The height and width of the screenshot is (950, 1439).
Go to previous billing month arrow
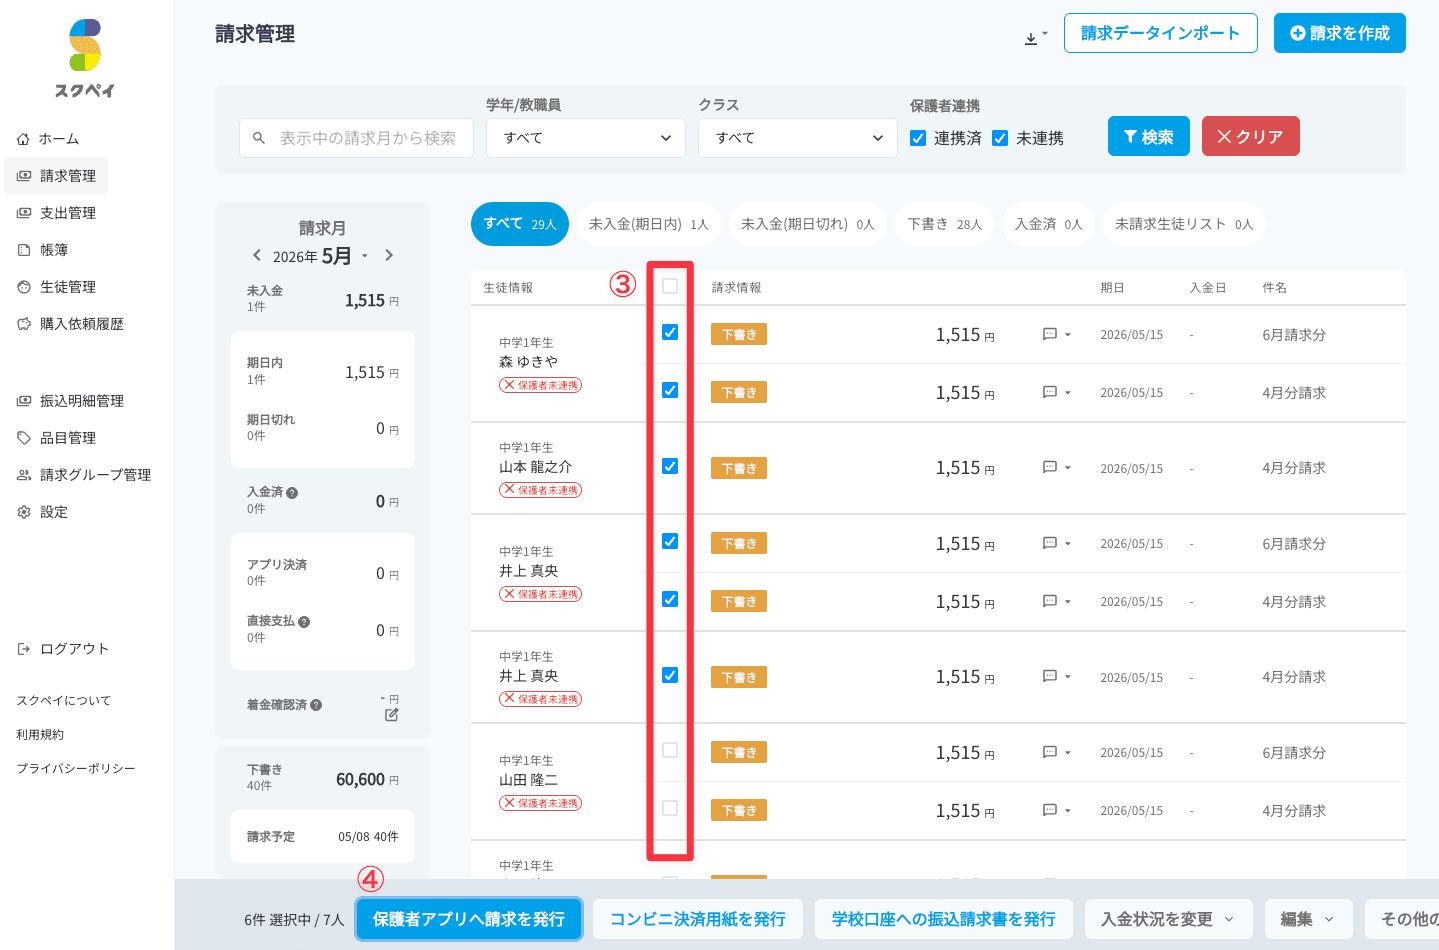pos(257,255)
